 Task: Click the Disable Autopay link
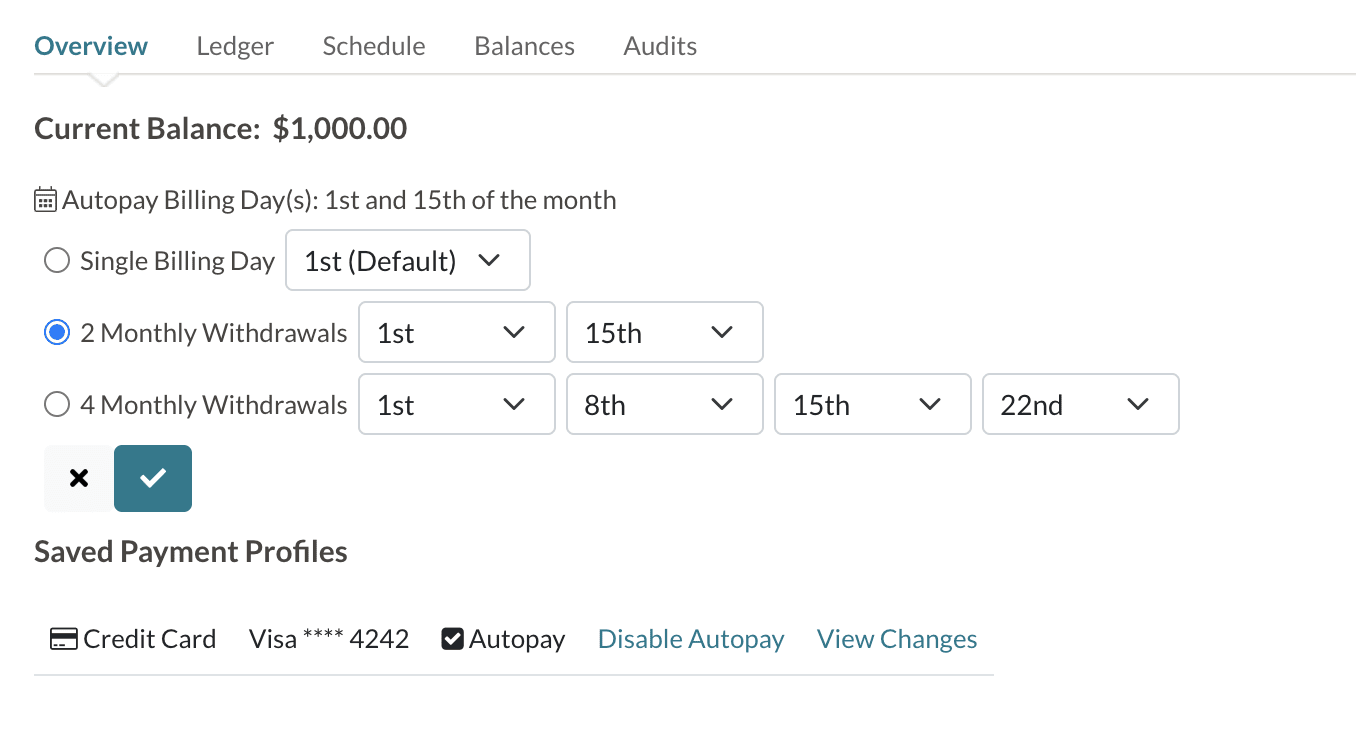(691, 639)
